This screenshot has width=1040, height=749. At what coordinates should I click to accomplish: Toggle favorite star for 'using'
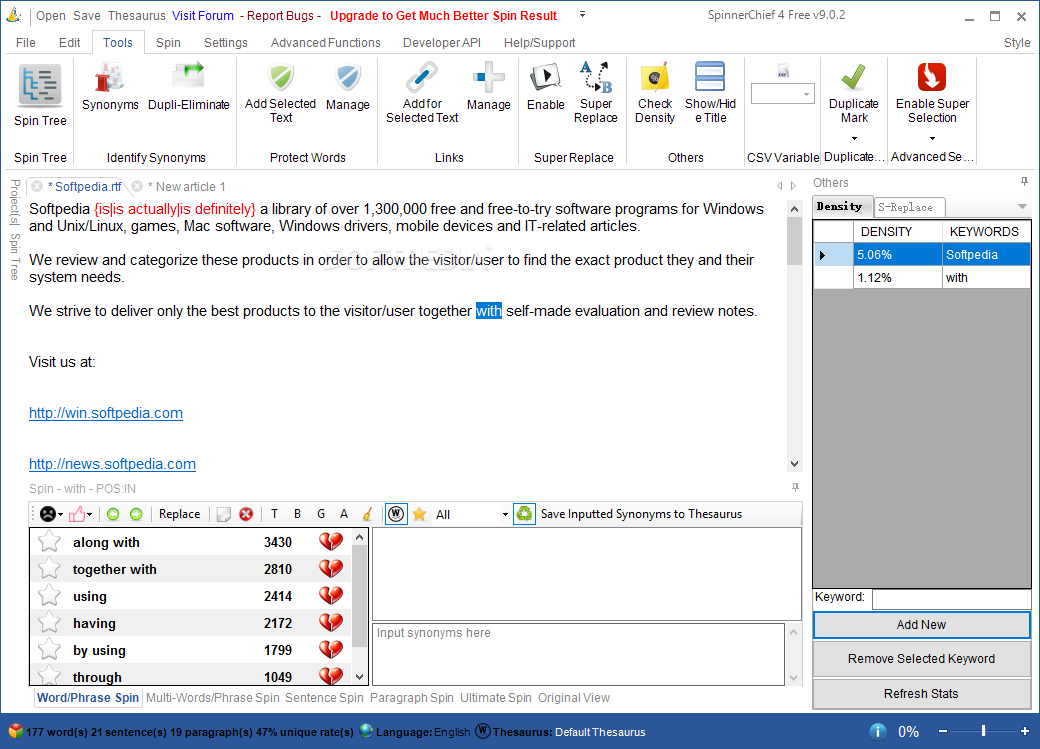click(49, 596)
